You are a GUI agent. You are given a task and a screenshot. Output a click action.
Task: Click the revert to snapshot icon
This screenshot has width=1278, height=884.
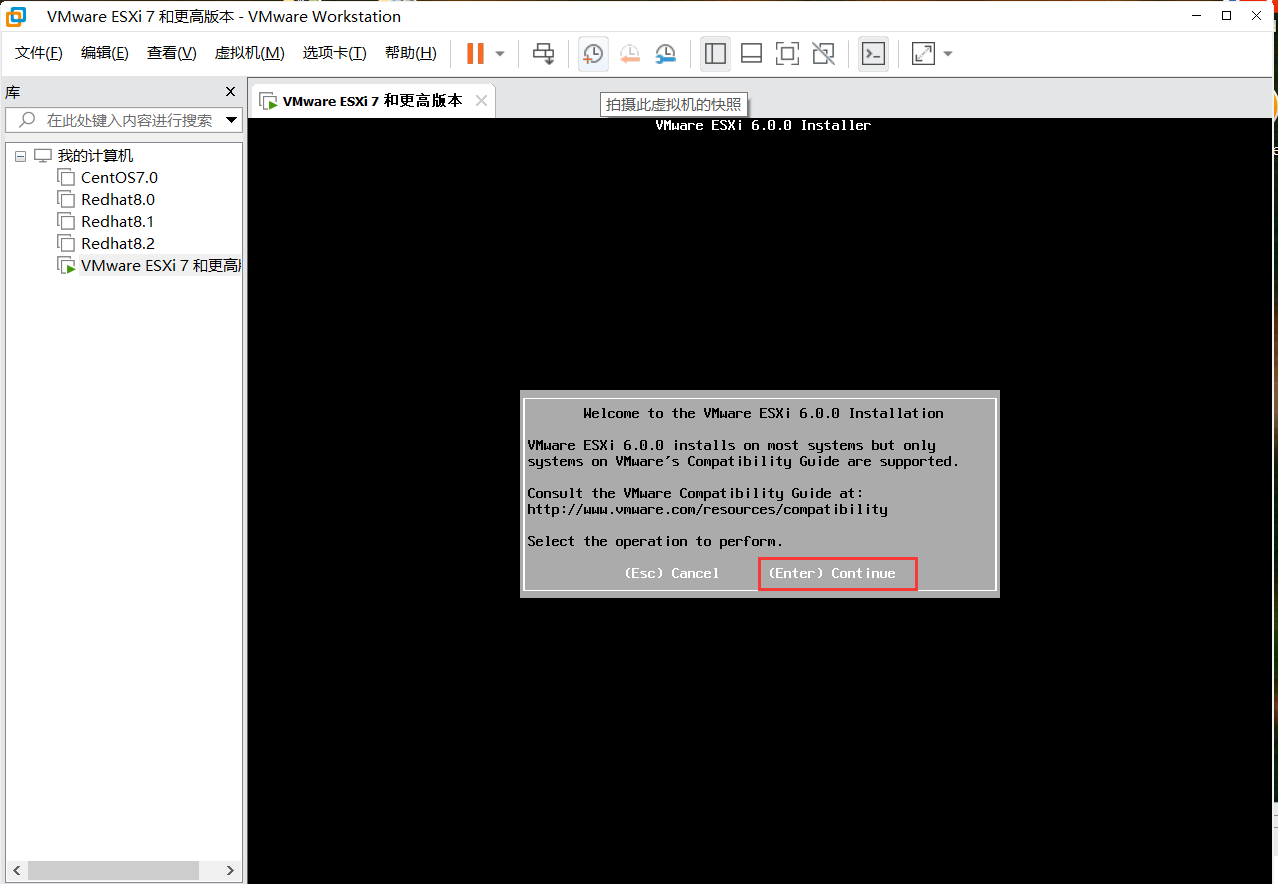[x=629, y=54]
